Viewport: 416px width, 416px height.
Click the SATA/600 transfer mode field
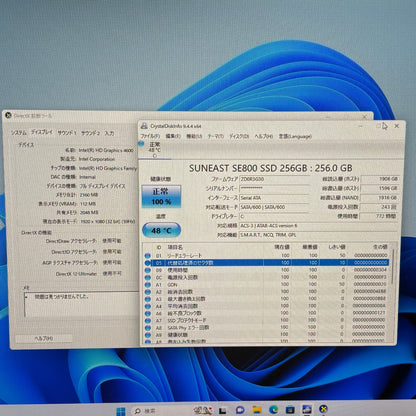[274, 207]
